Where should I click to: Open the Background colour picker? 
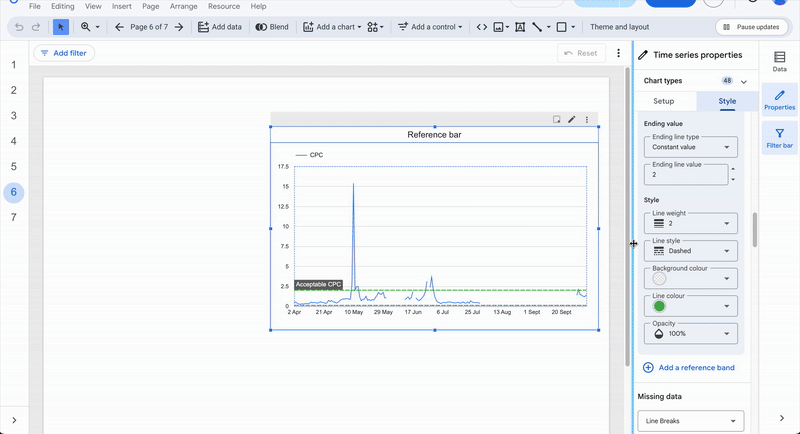(690, 278)
